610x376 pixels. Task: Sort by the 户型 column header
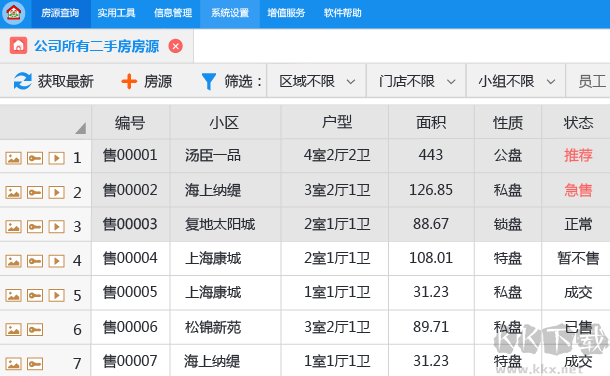point(335,122)
